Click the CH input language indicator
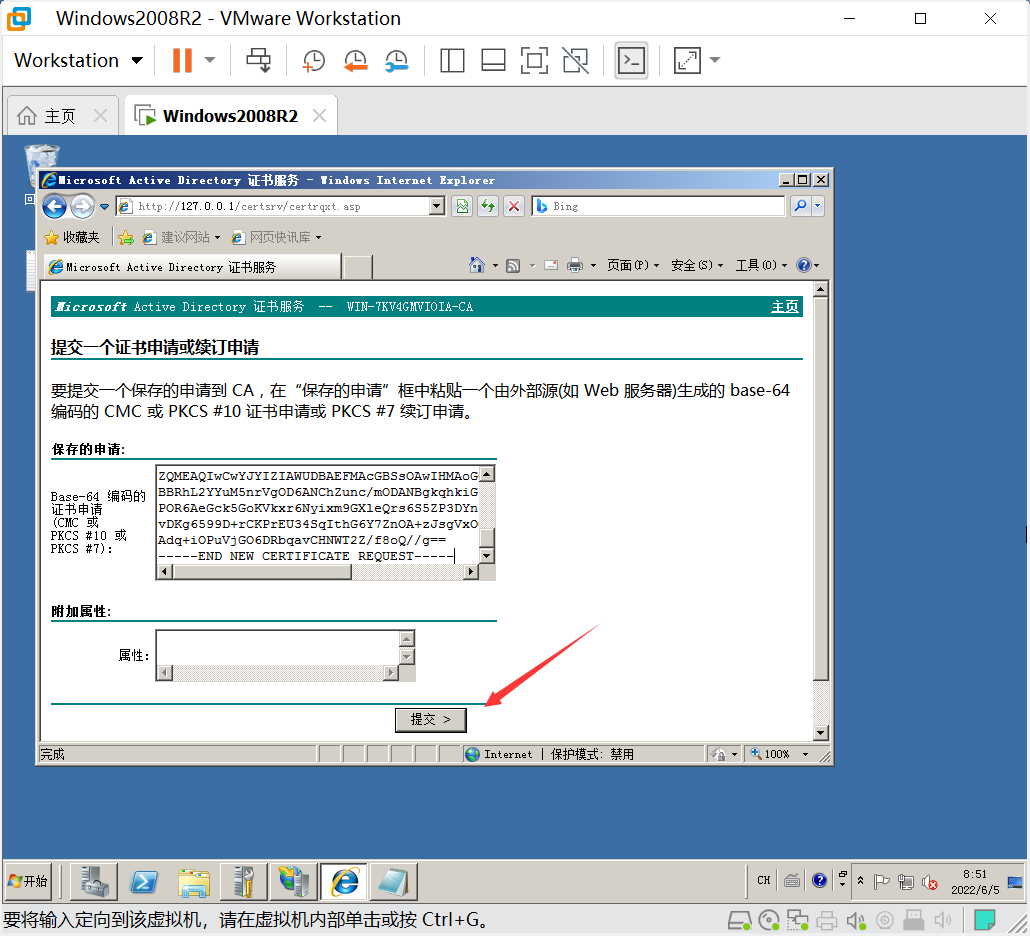 click(763, 880)
